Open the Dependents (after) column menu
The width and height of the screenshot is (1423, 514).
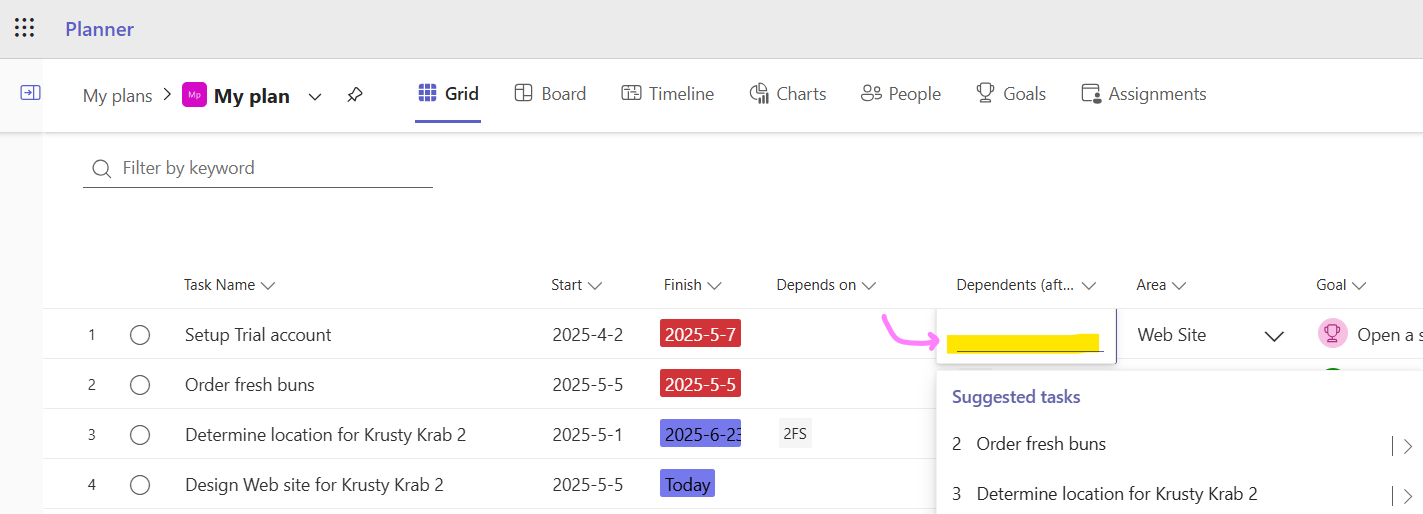coord(1090,285)
